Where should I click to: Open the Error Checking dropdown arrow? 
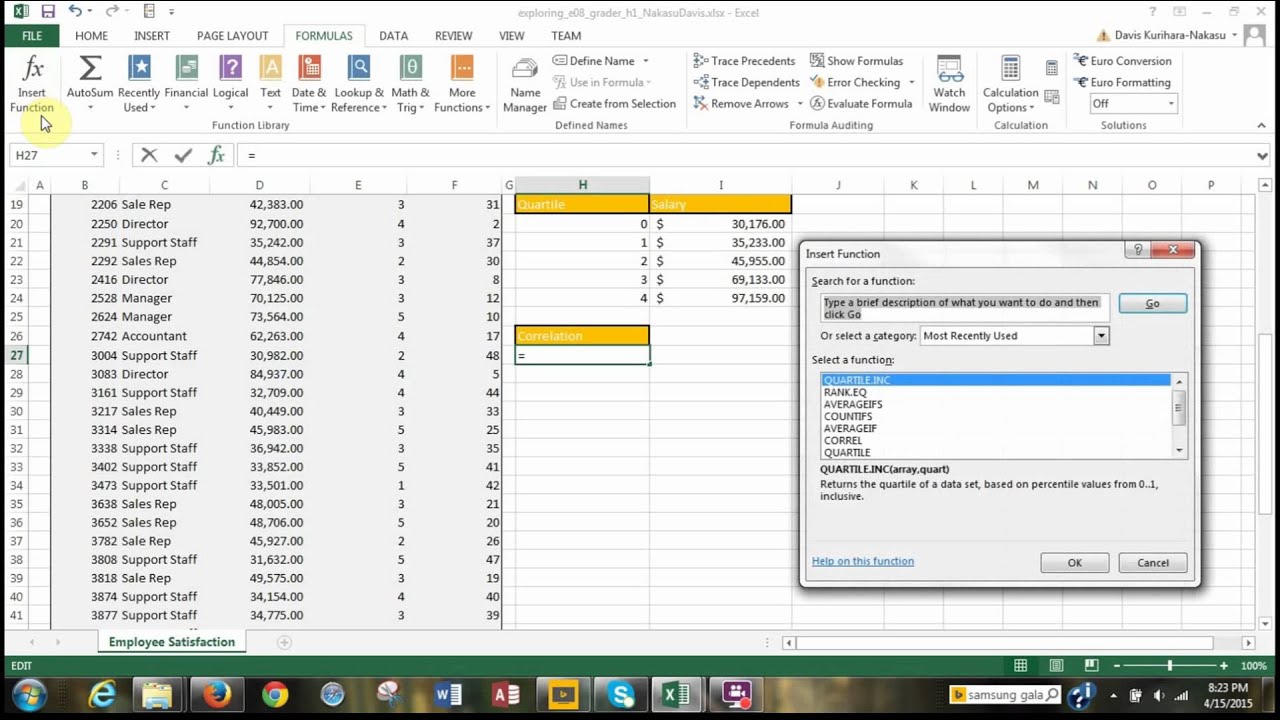[x=910, y=82]
